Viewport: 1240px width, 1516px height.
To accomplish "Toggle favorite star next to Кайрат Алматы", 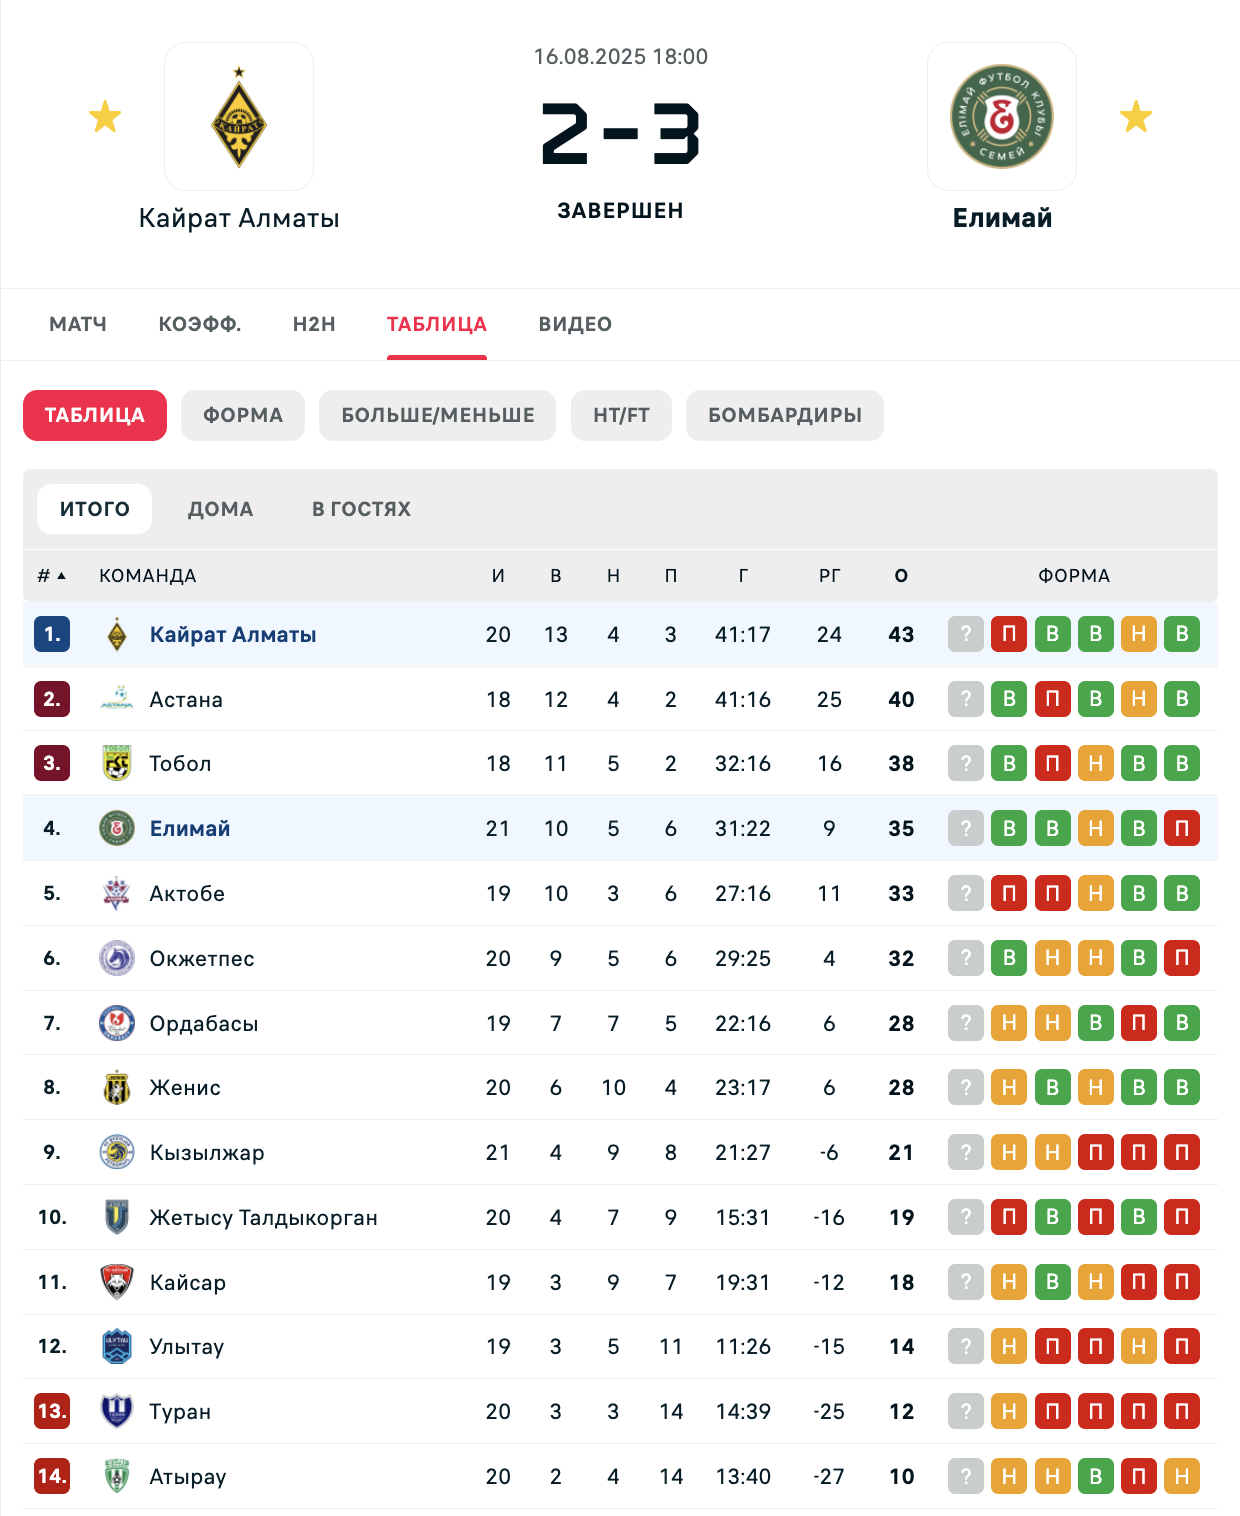I will click(x=105, y=117).
